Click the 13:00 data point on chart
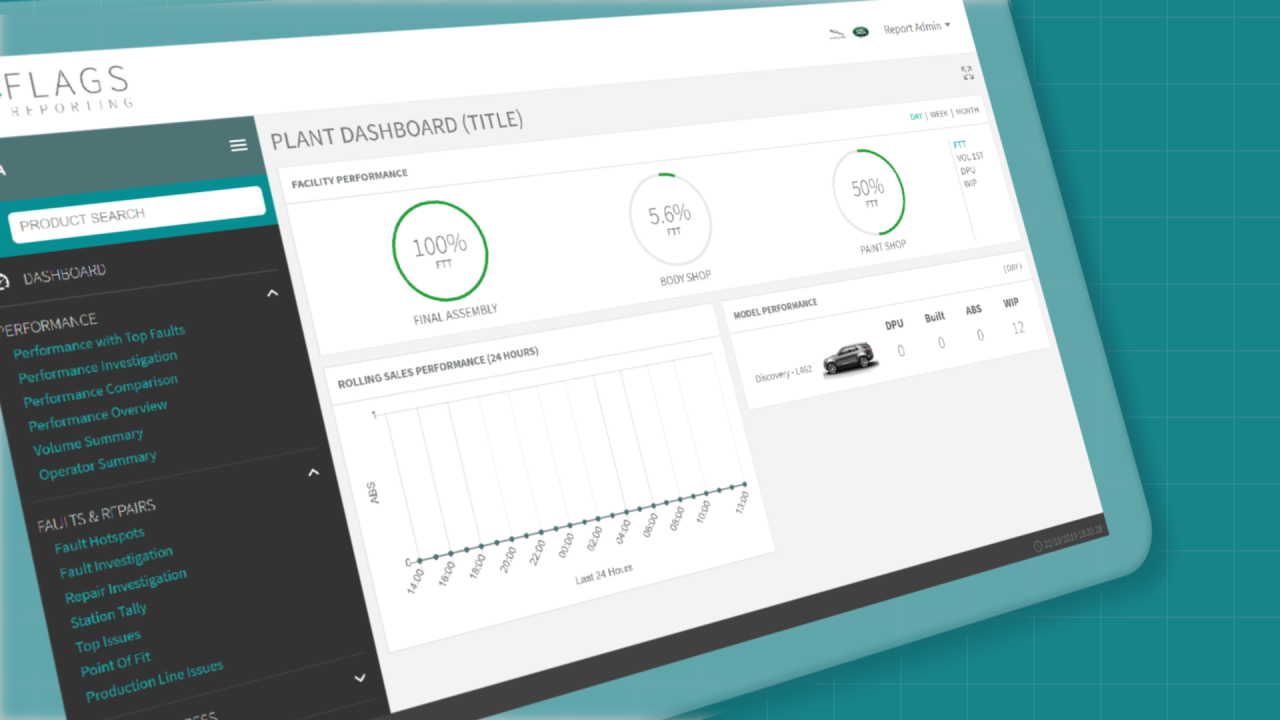The width and height of the screenshot is (1280, 720). point(744,485)
